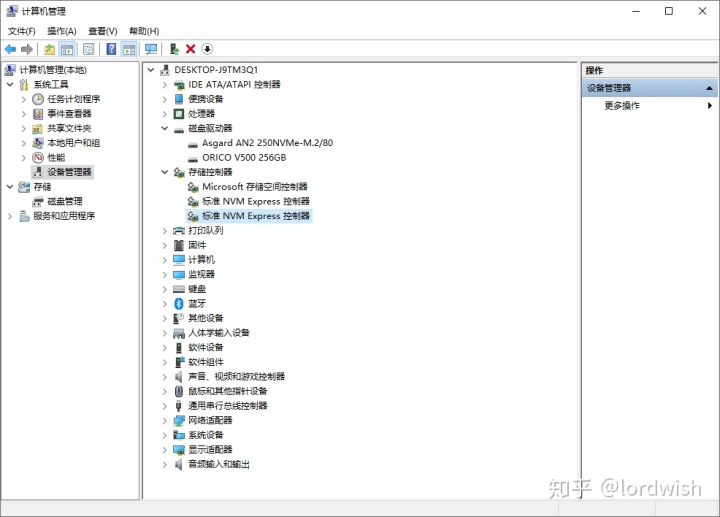Select 鼠标和其他指针设备 category
This screenshot has width=720, height=517.
point(228,391)
